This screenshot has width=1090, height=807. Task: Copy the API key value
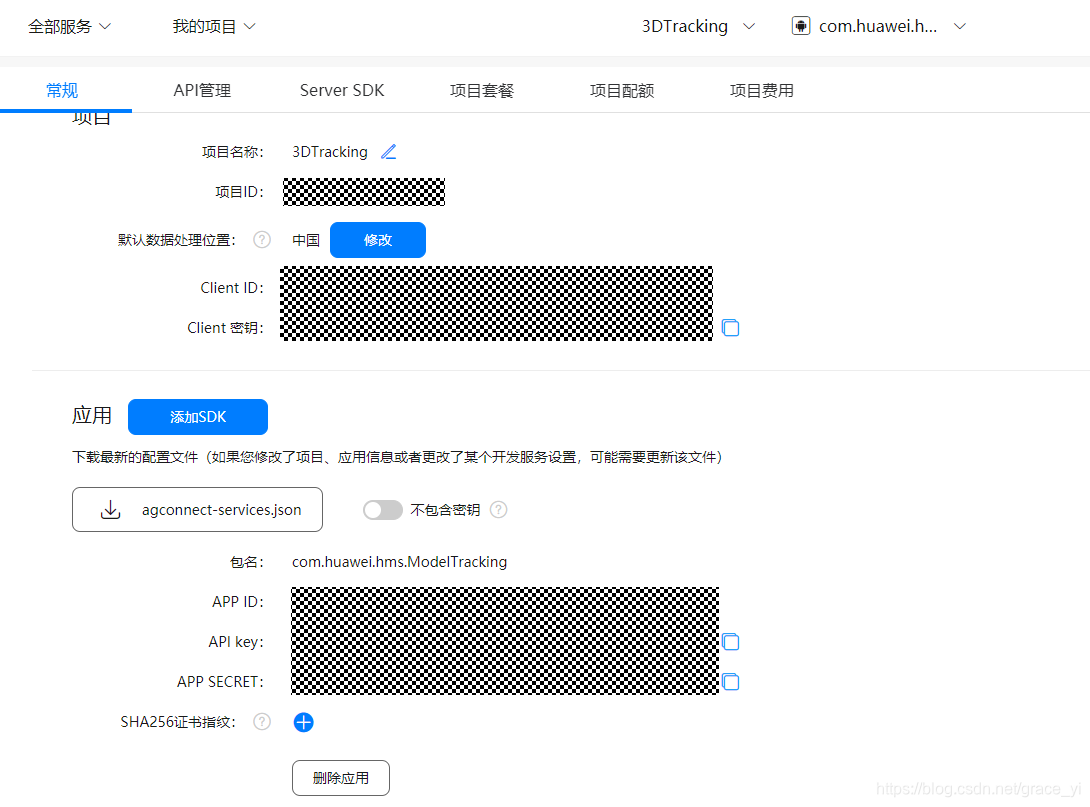coord(730,642)
